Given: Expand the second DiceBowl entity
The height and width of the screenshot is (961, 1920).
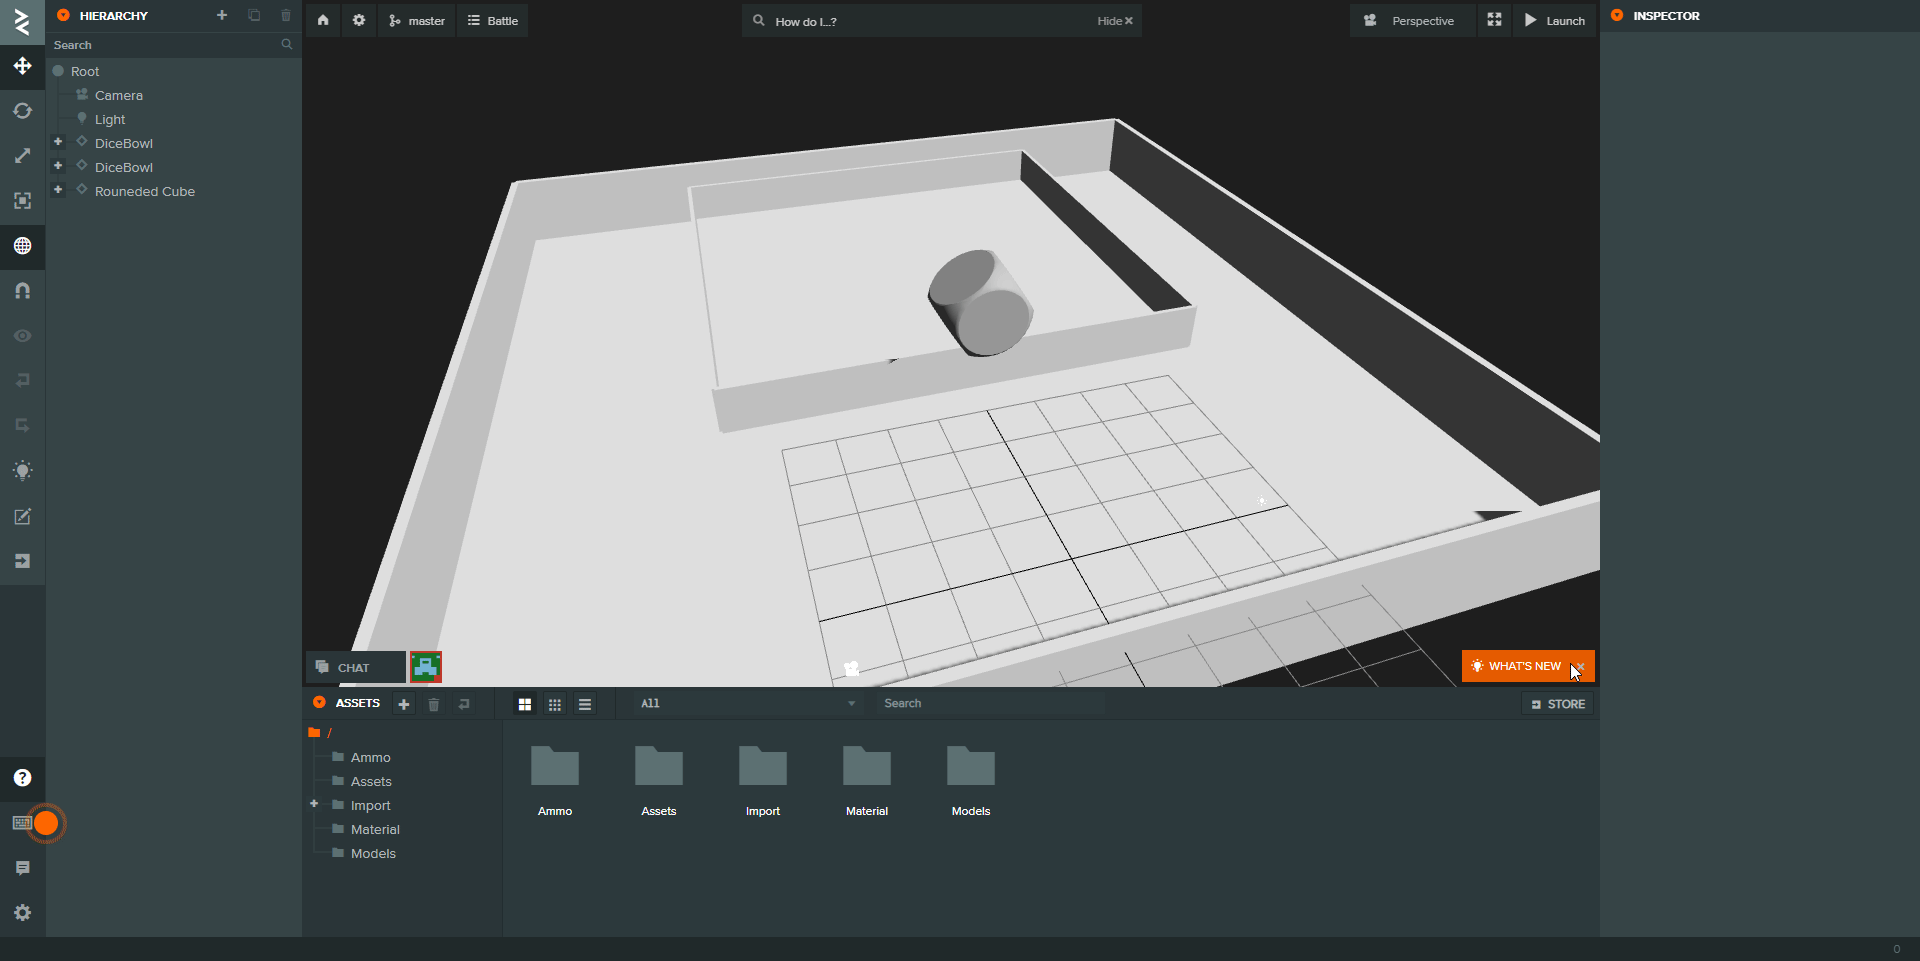Looking at the screenshot, I should (x=58, y=166).
